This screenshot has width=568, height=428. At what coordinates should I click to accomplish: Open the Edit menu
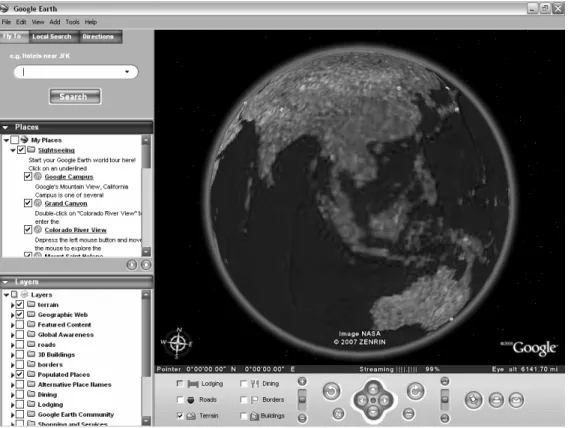(x=21, y=22)
